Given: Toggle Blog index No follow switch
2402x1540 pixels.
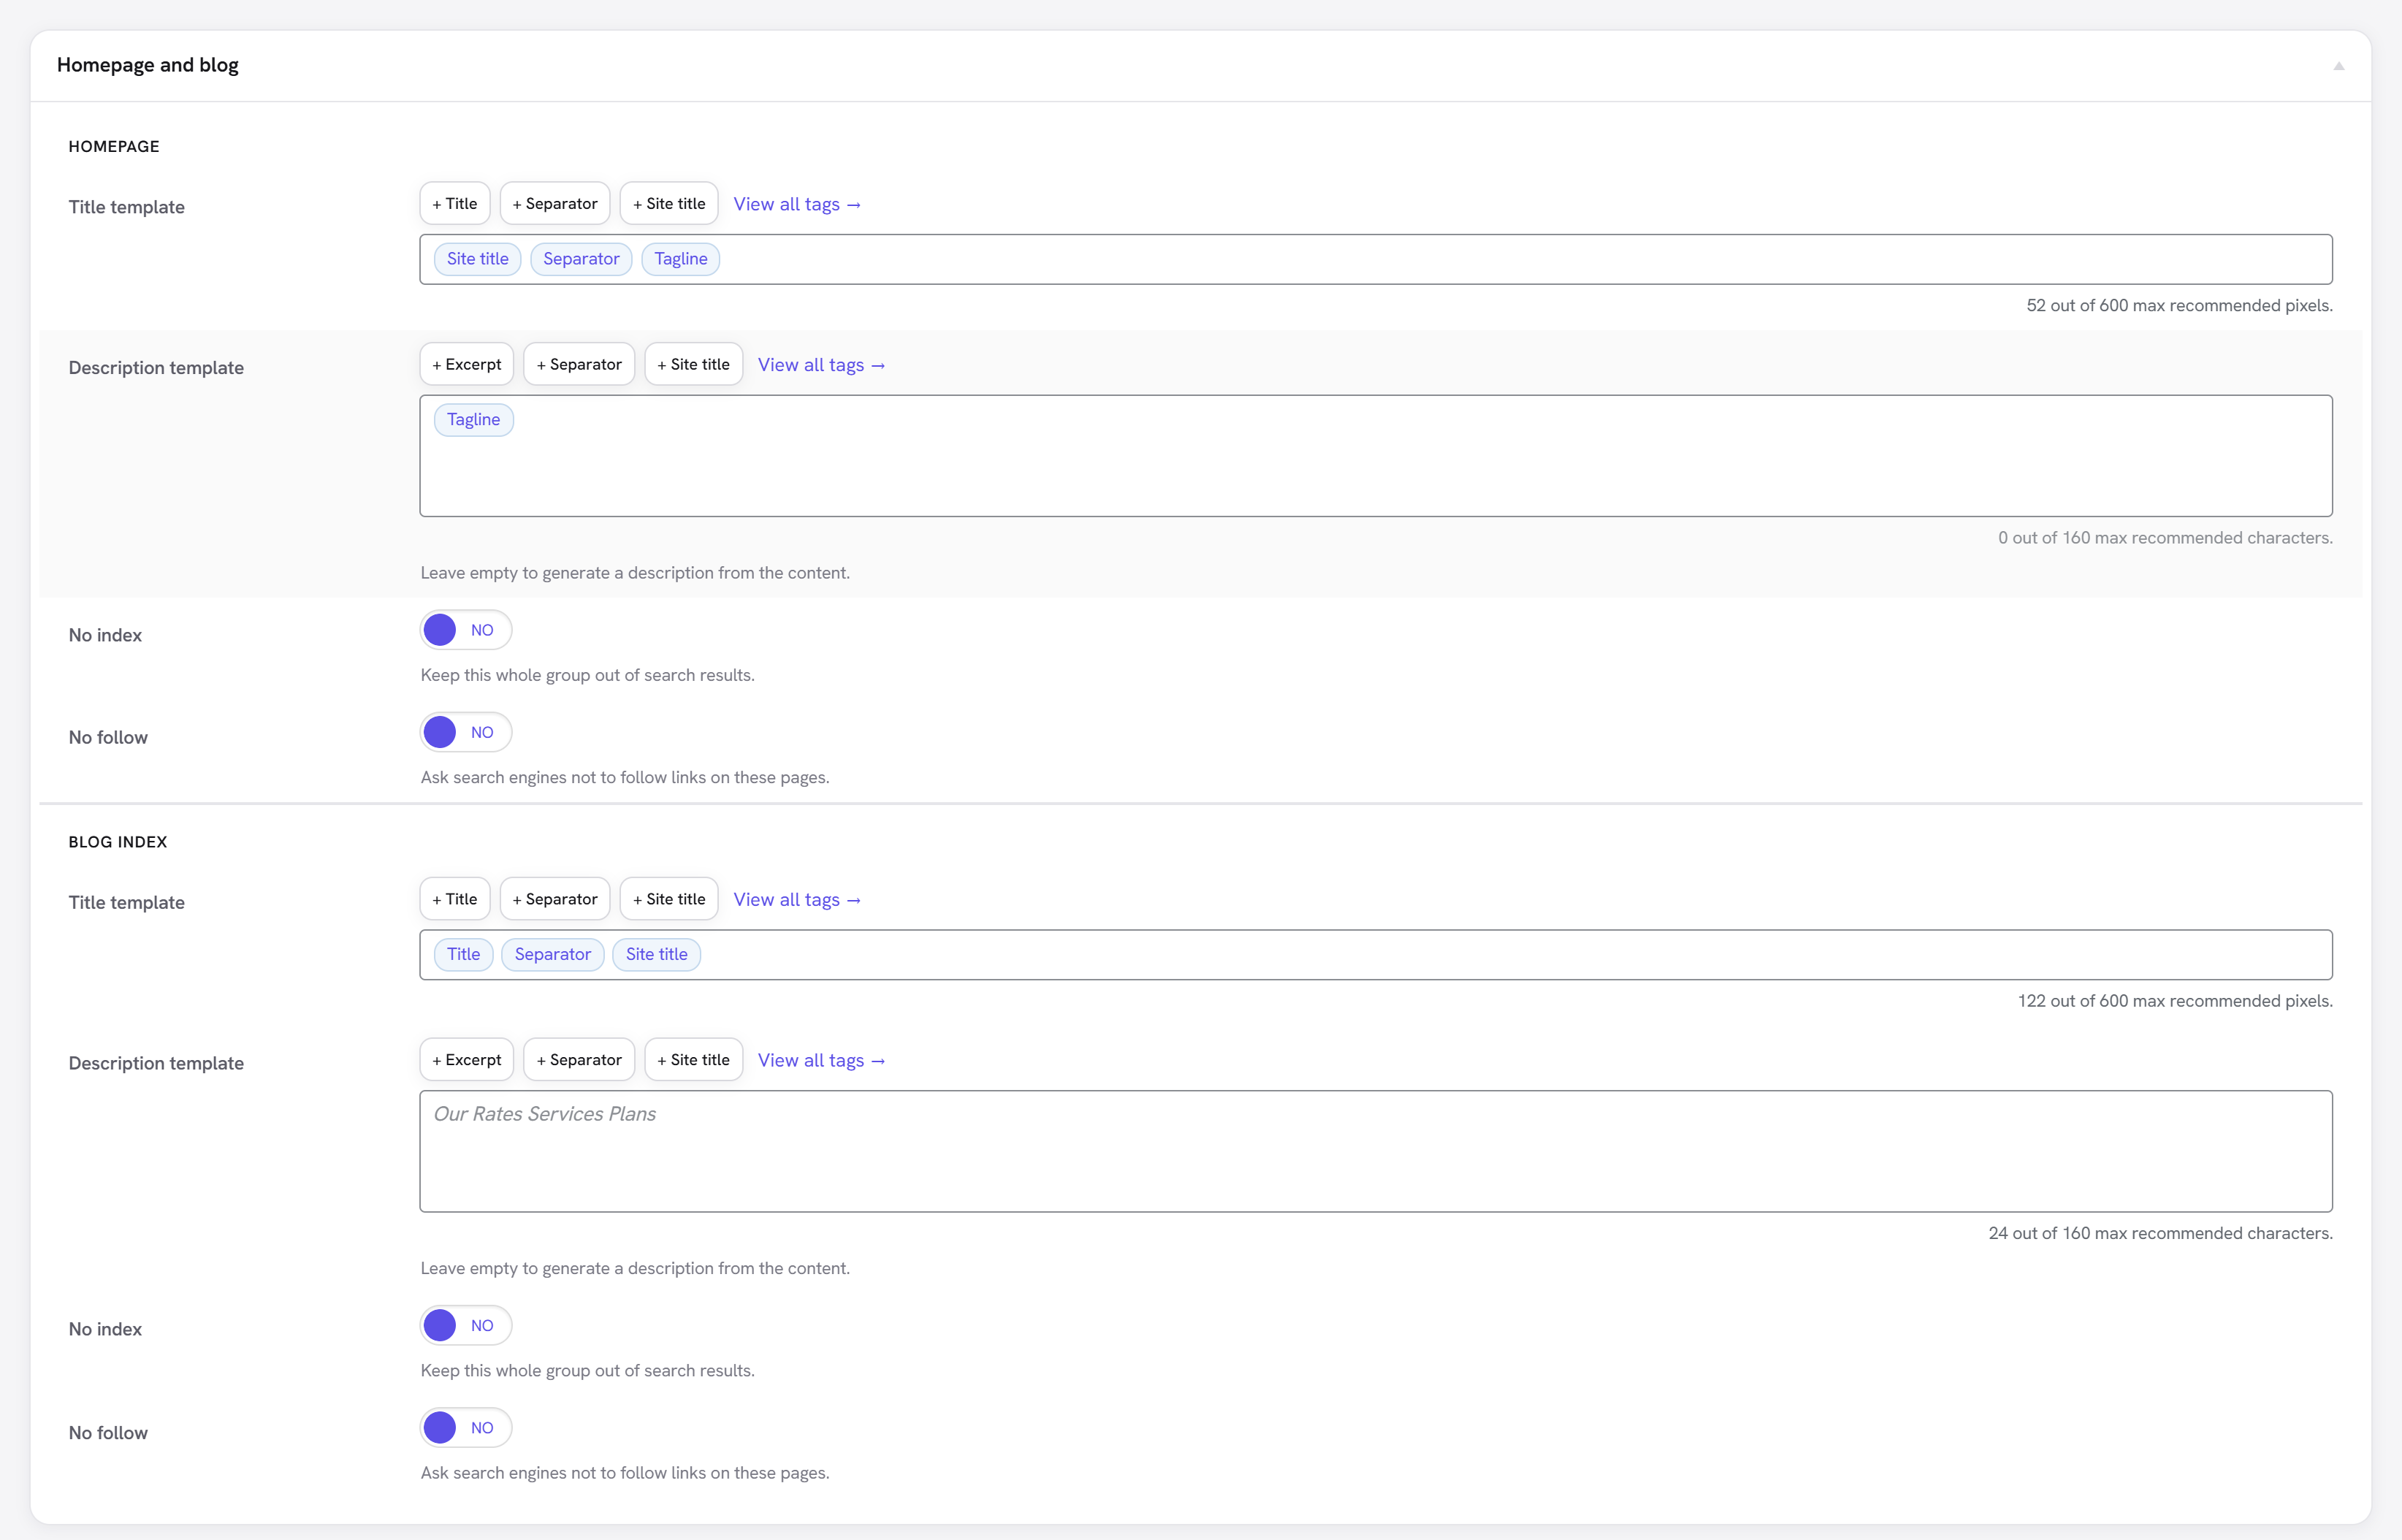Looking at the screenshot, I should tap(466, 1428).
